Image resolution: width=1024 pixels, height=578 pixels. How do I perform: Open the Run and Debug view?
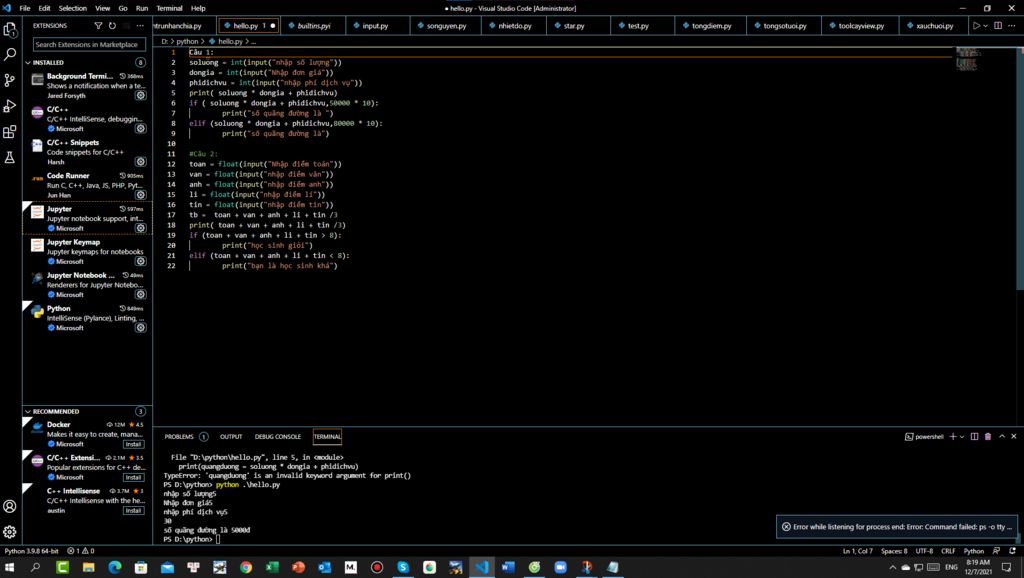coord(10,106)
